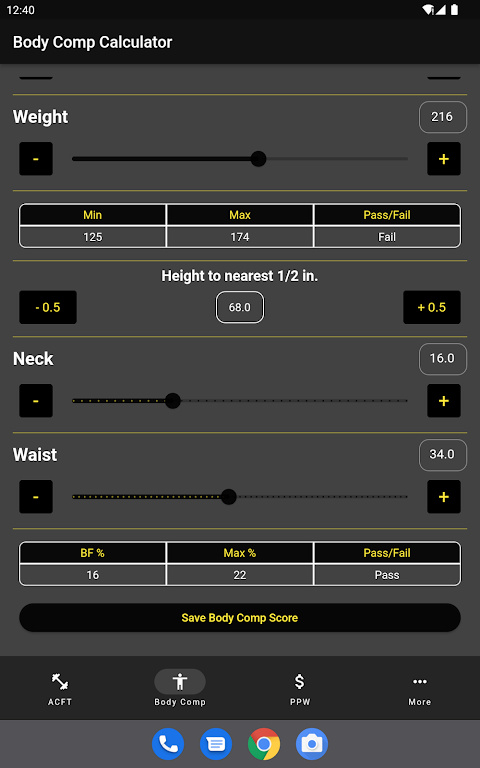Open the Camera app icon

click(x=312, y=744)
